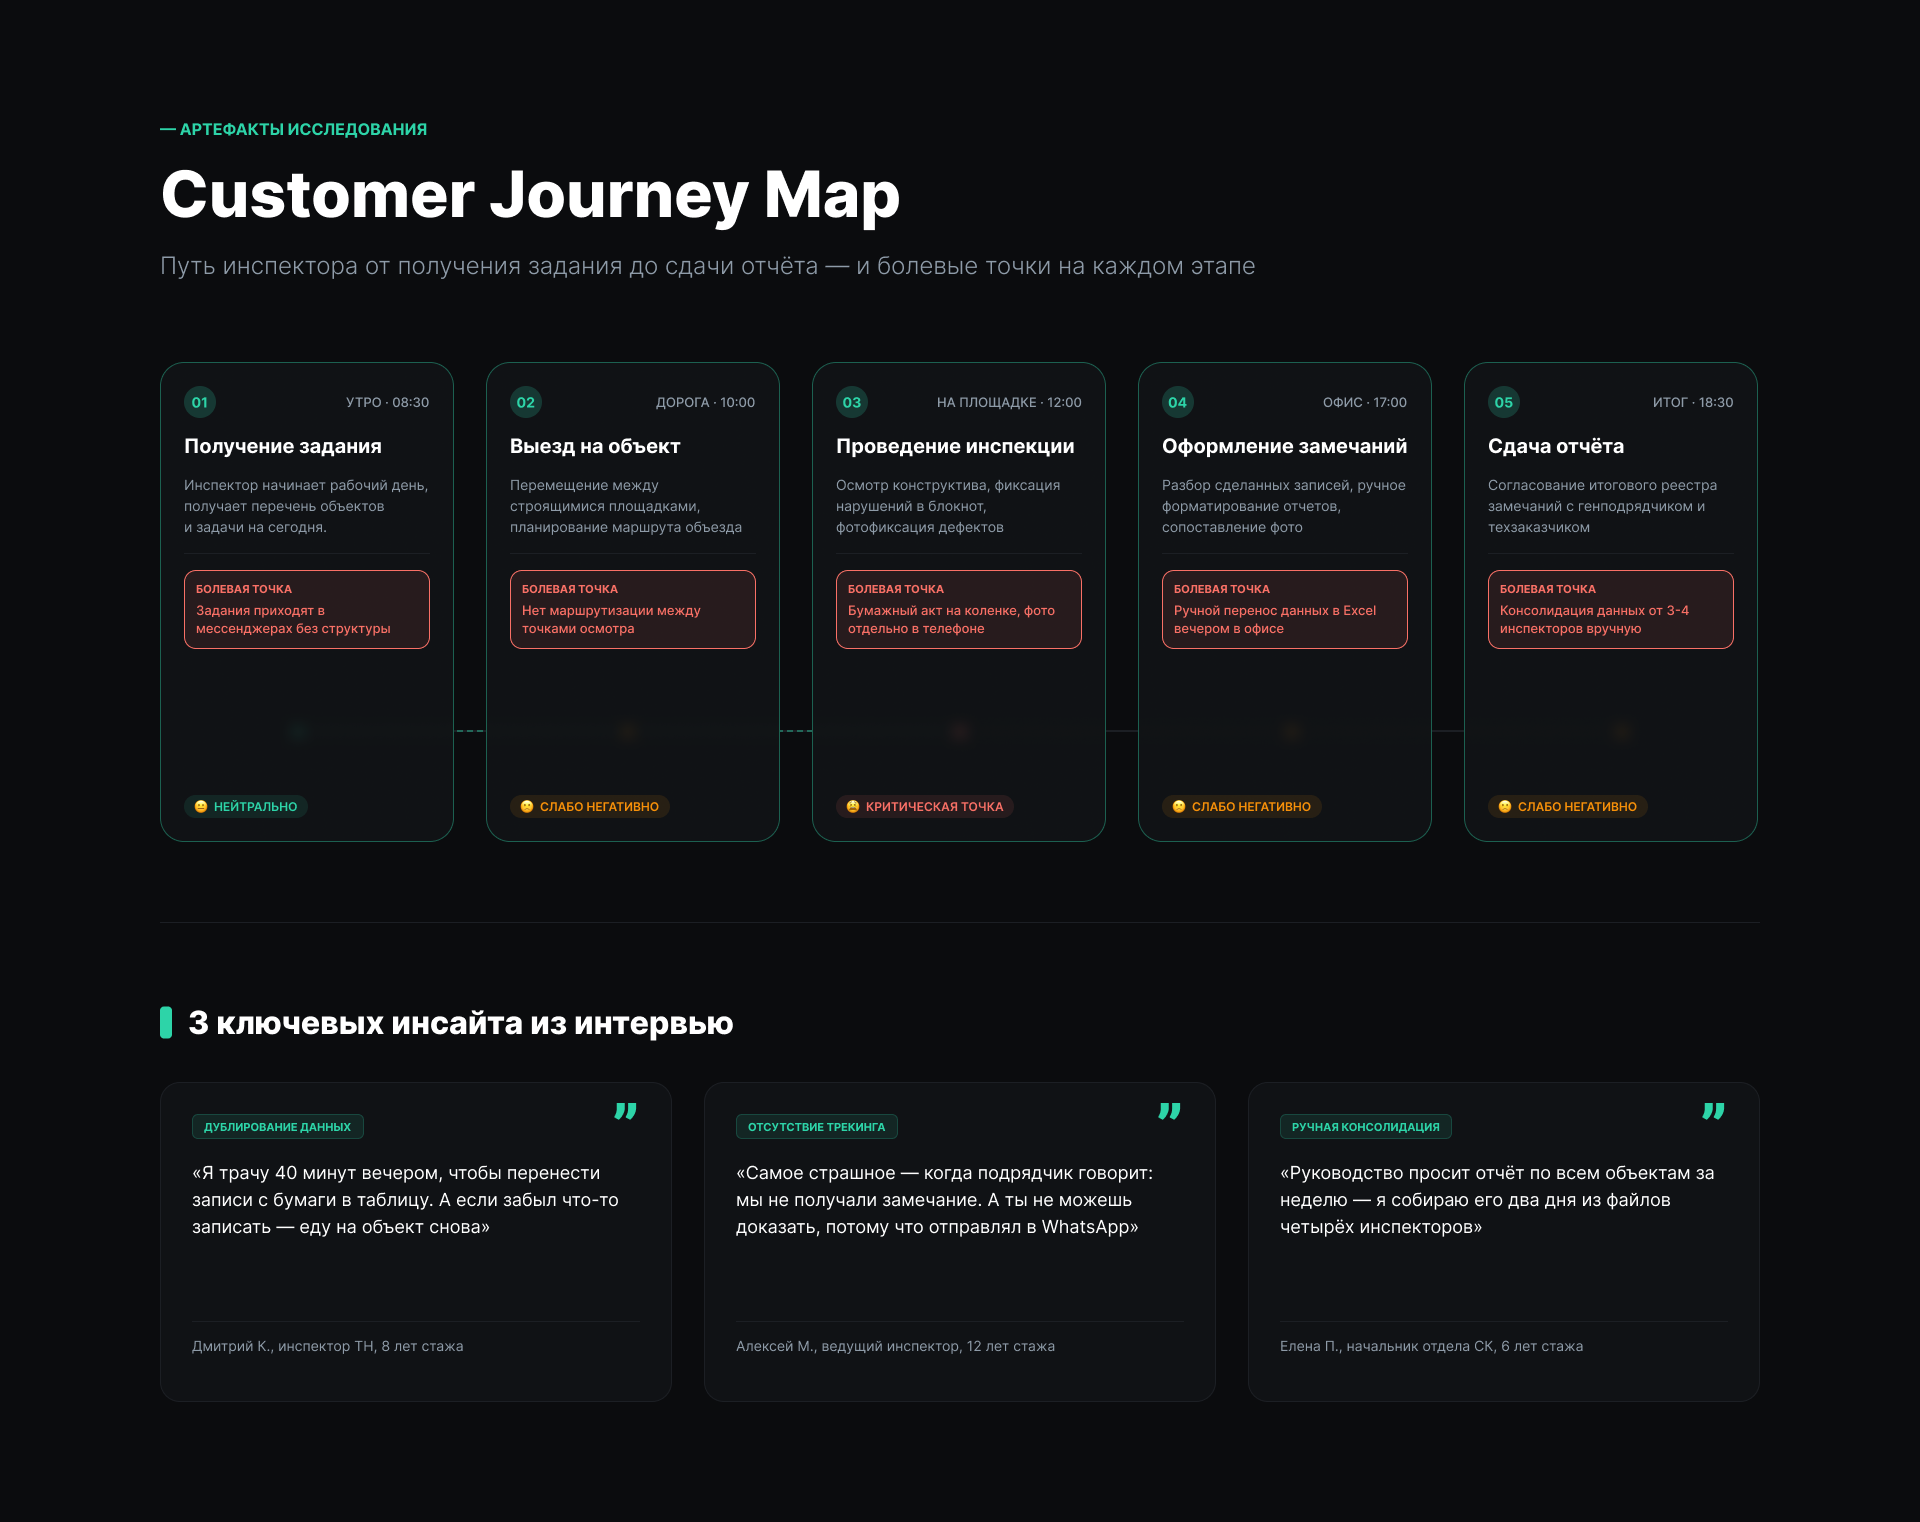Click the Проведение инспекции heading

955,446
